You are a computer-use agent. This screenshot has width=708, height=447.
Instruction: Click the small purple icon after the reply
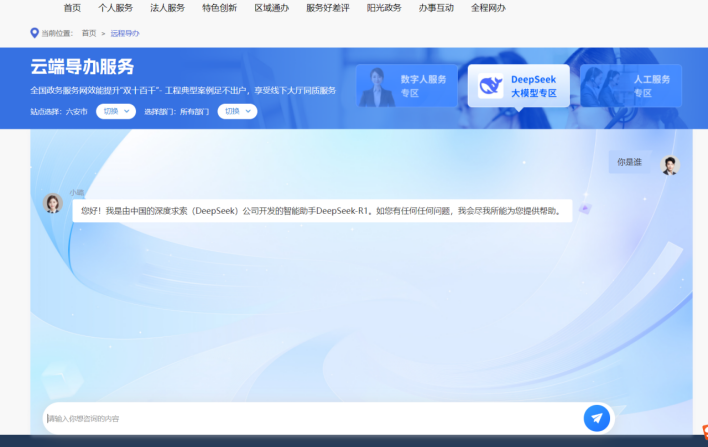[585, 209]
